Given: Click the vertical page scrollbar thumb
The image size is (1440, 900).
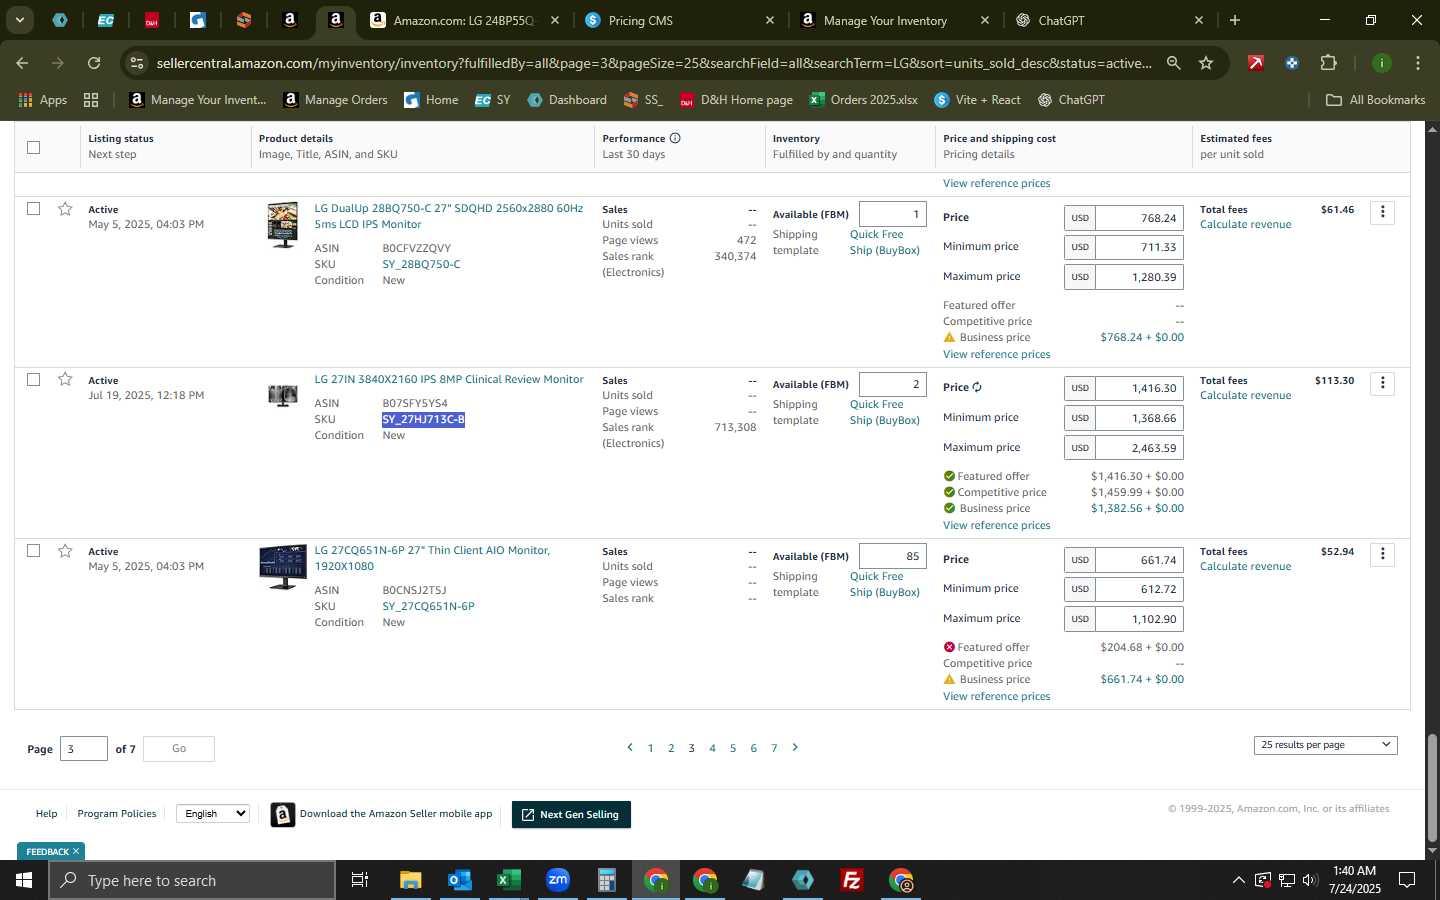Looking at the screenshot, I should tap(1432, 787).
